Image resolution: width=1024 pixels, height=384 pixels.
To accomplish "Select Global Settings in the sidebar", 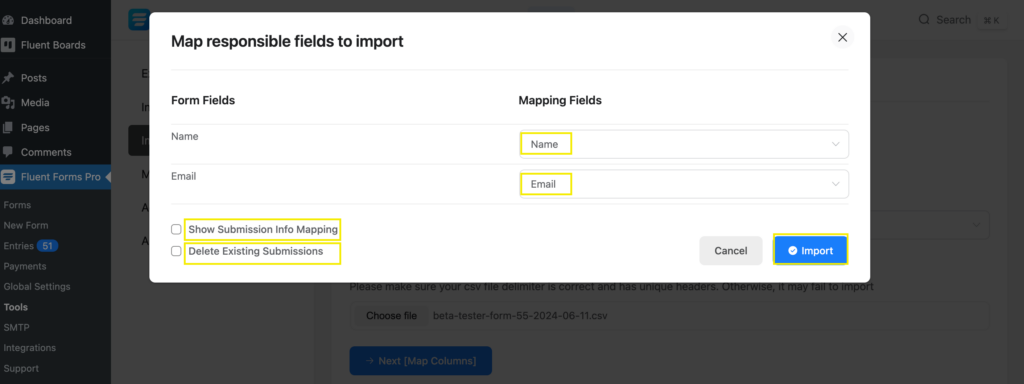I will 37,287.
